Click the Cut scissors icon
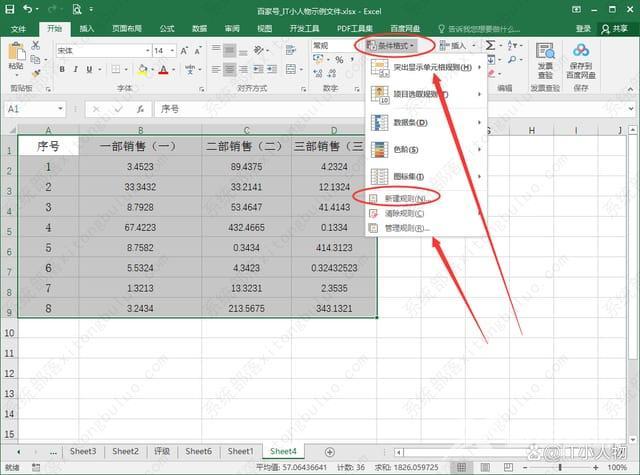 tap(36, 45)
